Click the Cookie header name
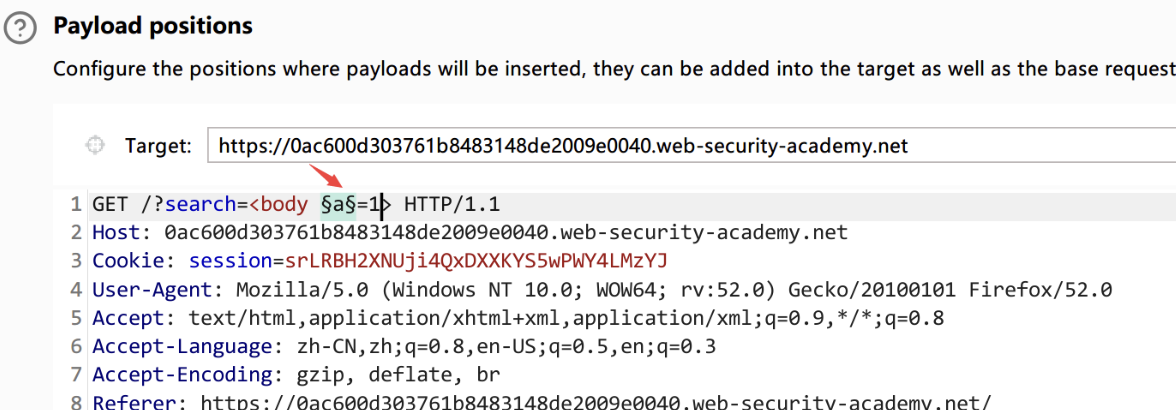This screenshot has height=410, width=1176. coord(126,261)
